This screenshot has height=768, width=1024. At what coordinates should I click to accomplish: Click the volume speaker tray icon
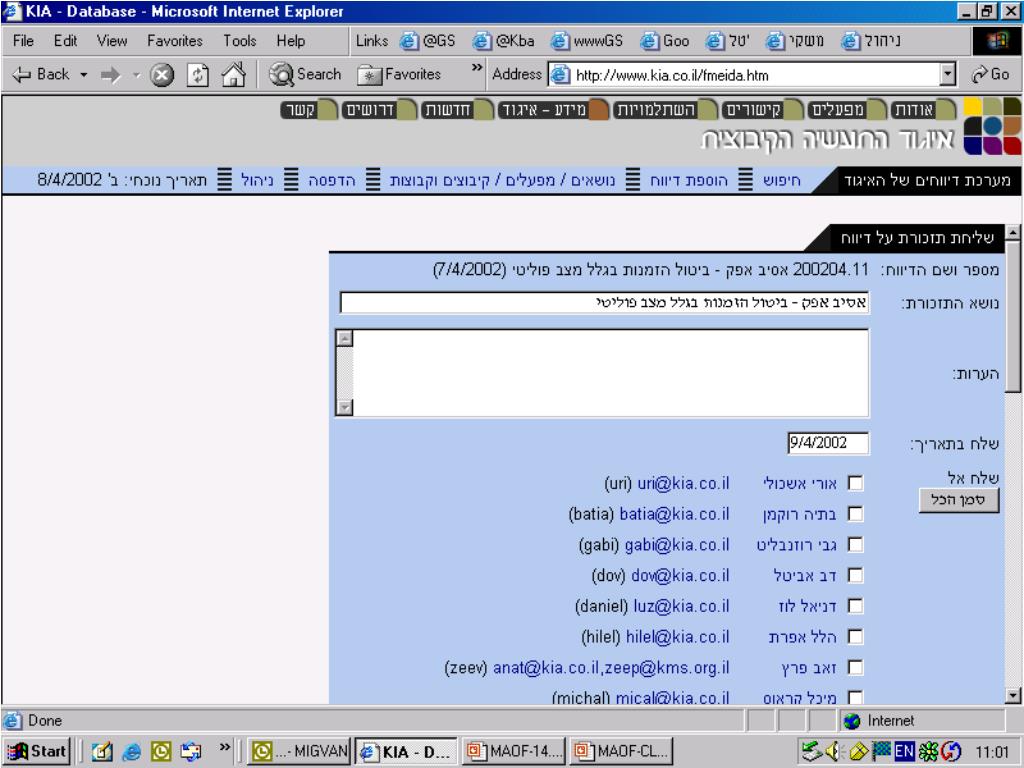(x=833, y=752)
